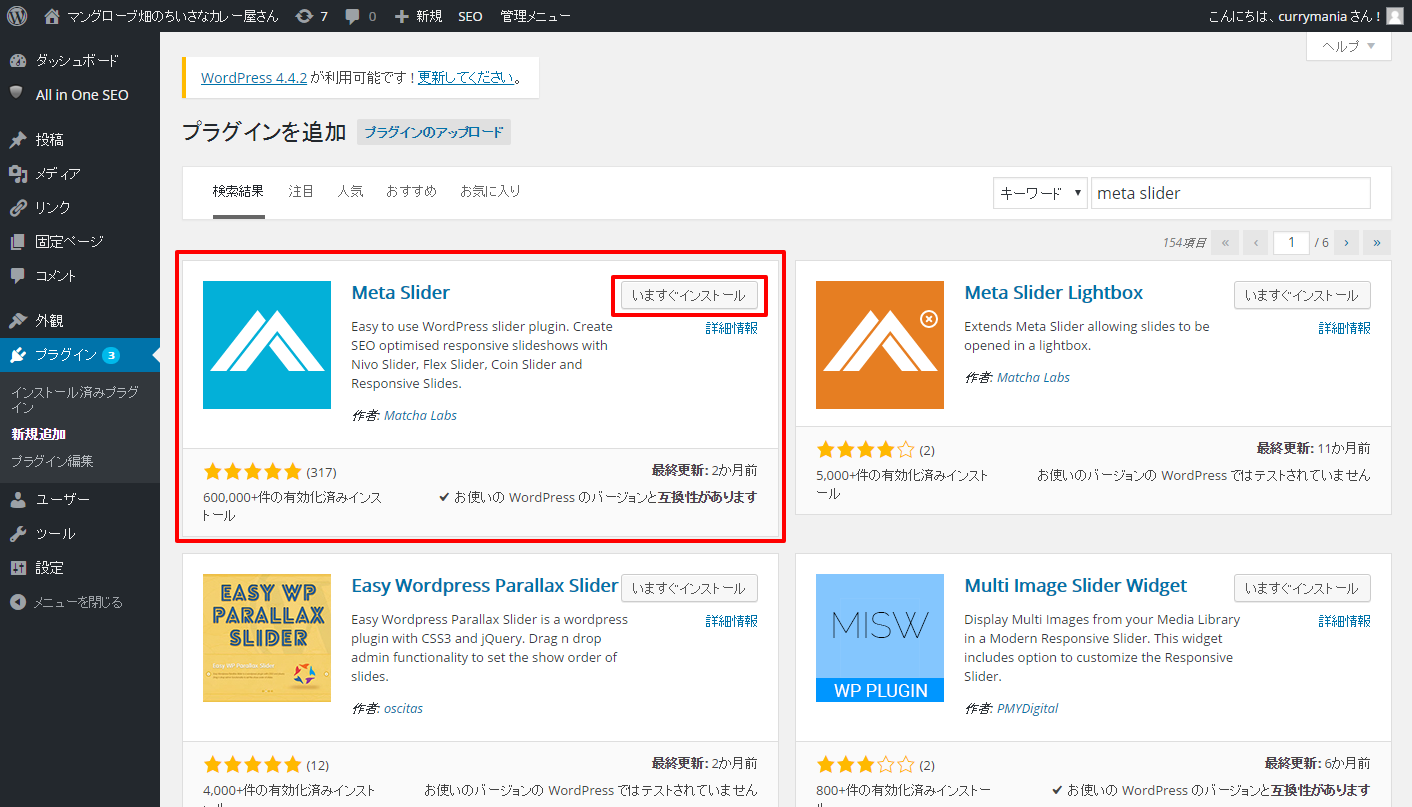The width and height of the screenshot is (1412, 807).
Task: Click こんにちは、currymania さん account menu
Action: [1306, 16]
